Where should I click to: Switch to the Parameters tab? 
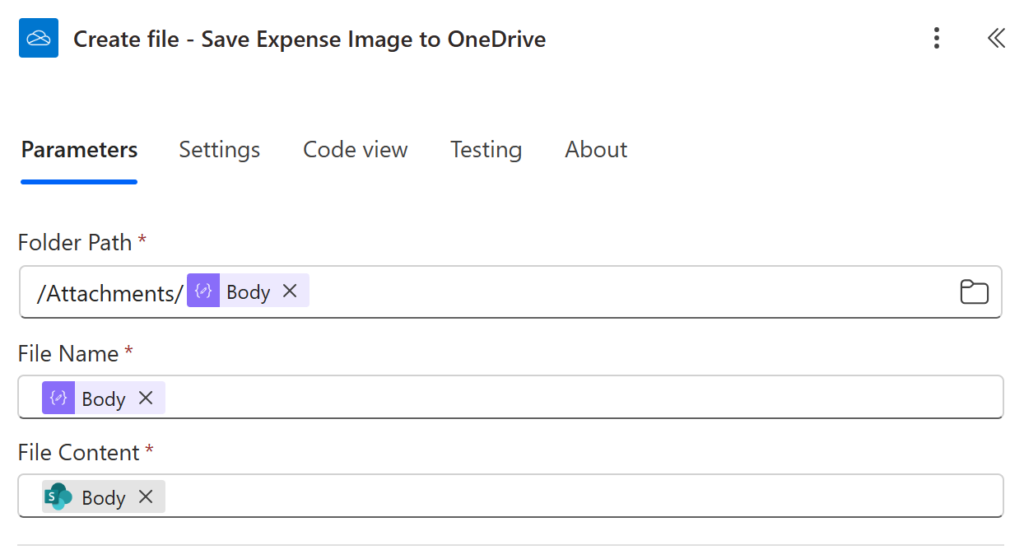pos(79,150)
